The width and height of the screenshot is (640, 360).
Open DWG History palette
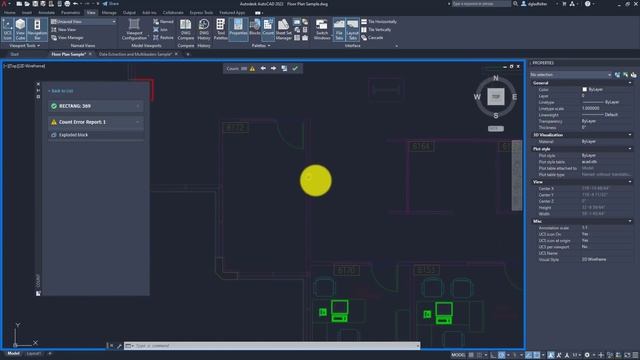[x=204, y=29]
